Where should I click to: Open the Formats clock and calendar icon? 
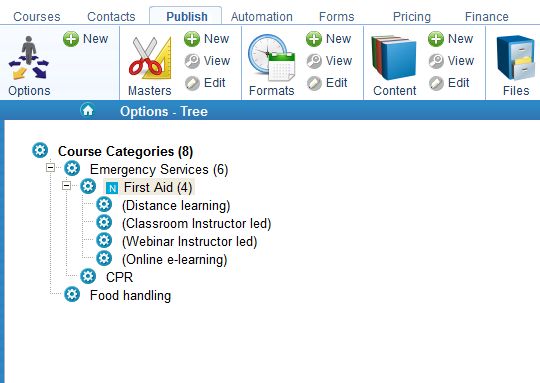pyautogui.click(x=272, y=58)
